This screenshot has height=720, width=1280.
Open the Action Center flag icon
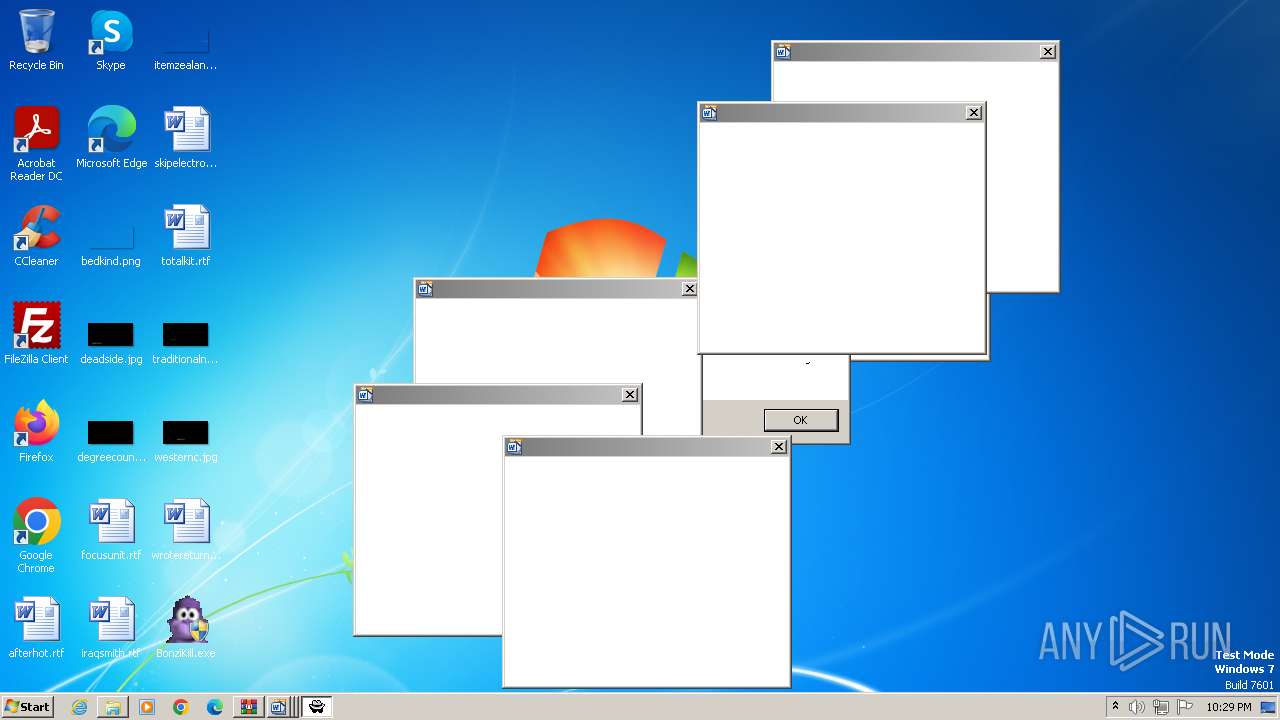click(x=1185, y=707)
